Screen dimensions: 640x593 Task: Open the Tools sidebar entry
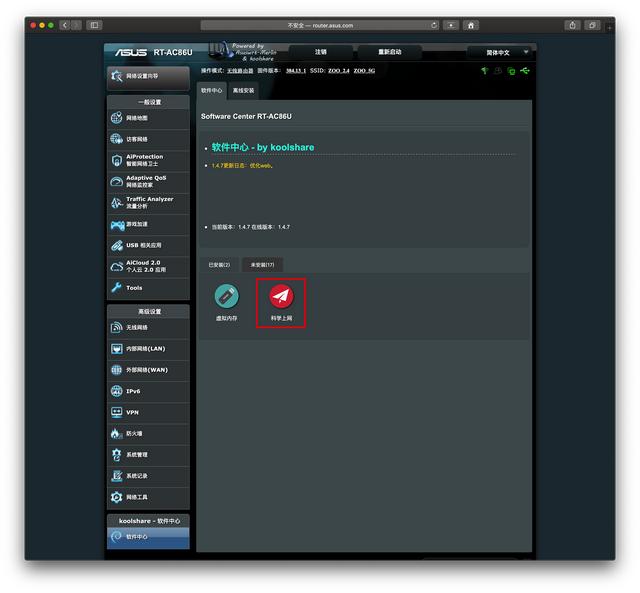click(x=149, y=288)
